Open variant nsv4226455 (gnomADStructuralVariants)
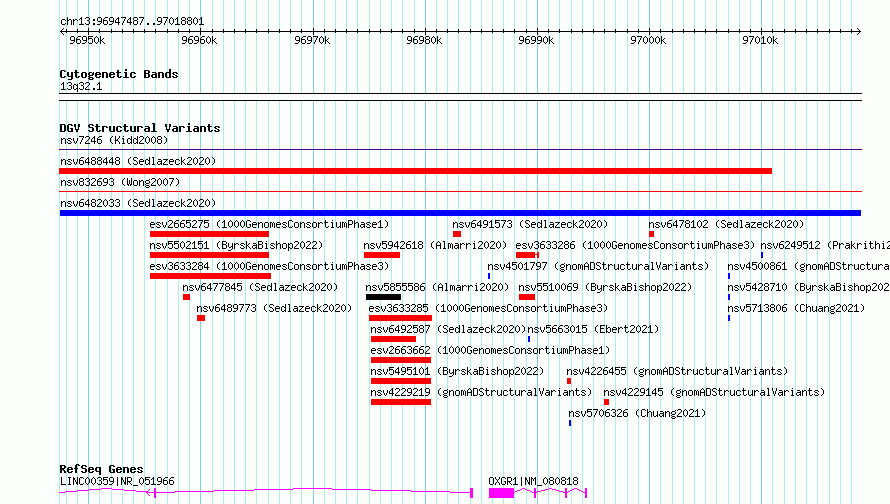 (x=677, y=371)
